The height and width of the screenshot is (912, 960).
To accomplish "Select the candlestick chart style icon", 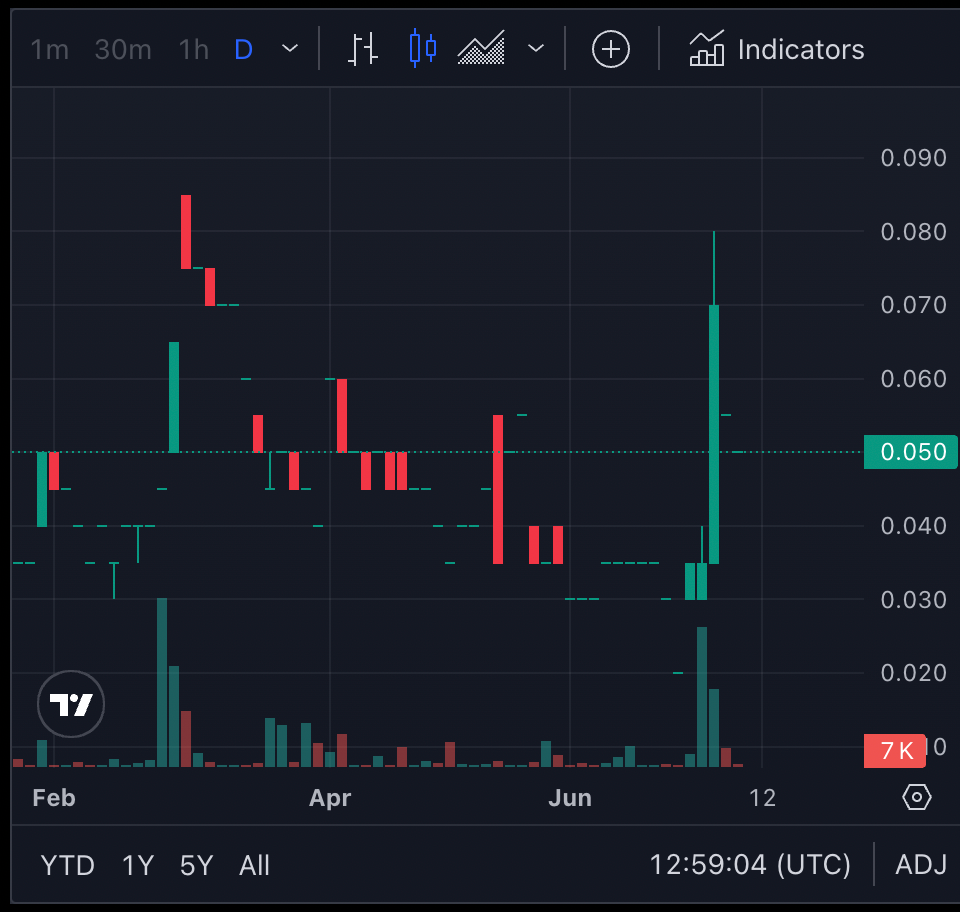I will [x=423, y=49].
